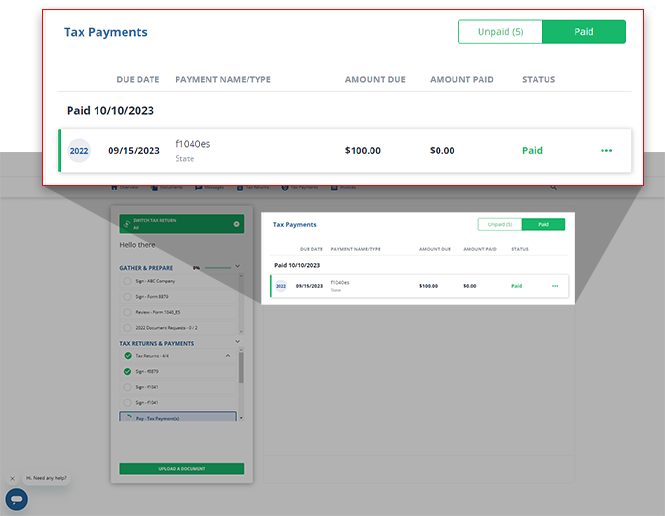This screenshot has width=665, height=516.
Task: Open the Pay - Tax Payment(s) task
Action: 178,416
